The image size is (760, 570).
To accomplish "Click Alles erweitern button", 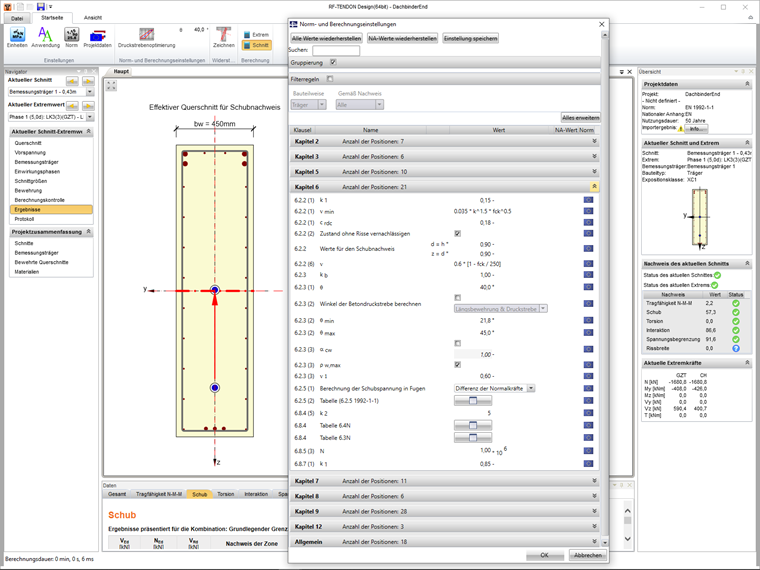I will (x=580, y=117).
